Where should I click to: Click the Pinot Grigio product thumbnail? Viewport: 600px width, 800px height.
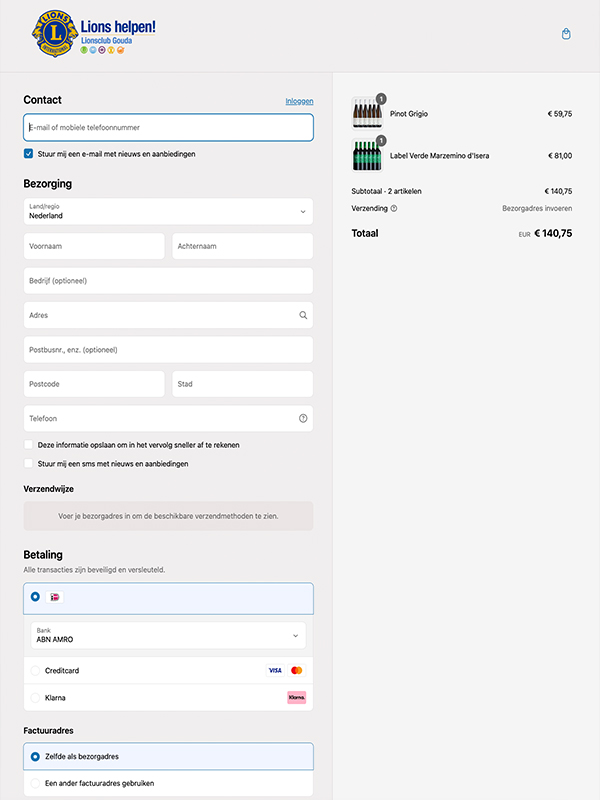pyautogui.click(x=366, y=113)
